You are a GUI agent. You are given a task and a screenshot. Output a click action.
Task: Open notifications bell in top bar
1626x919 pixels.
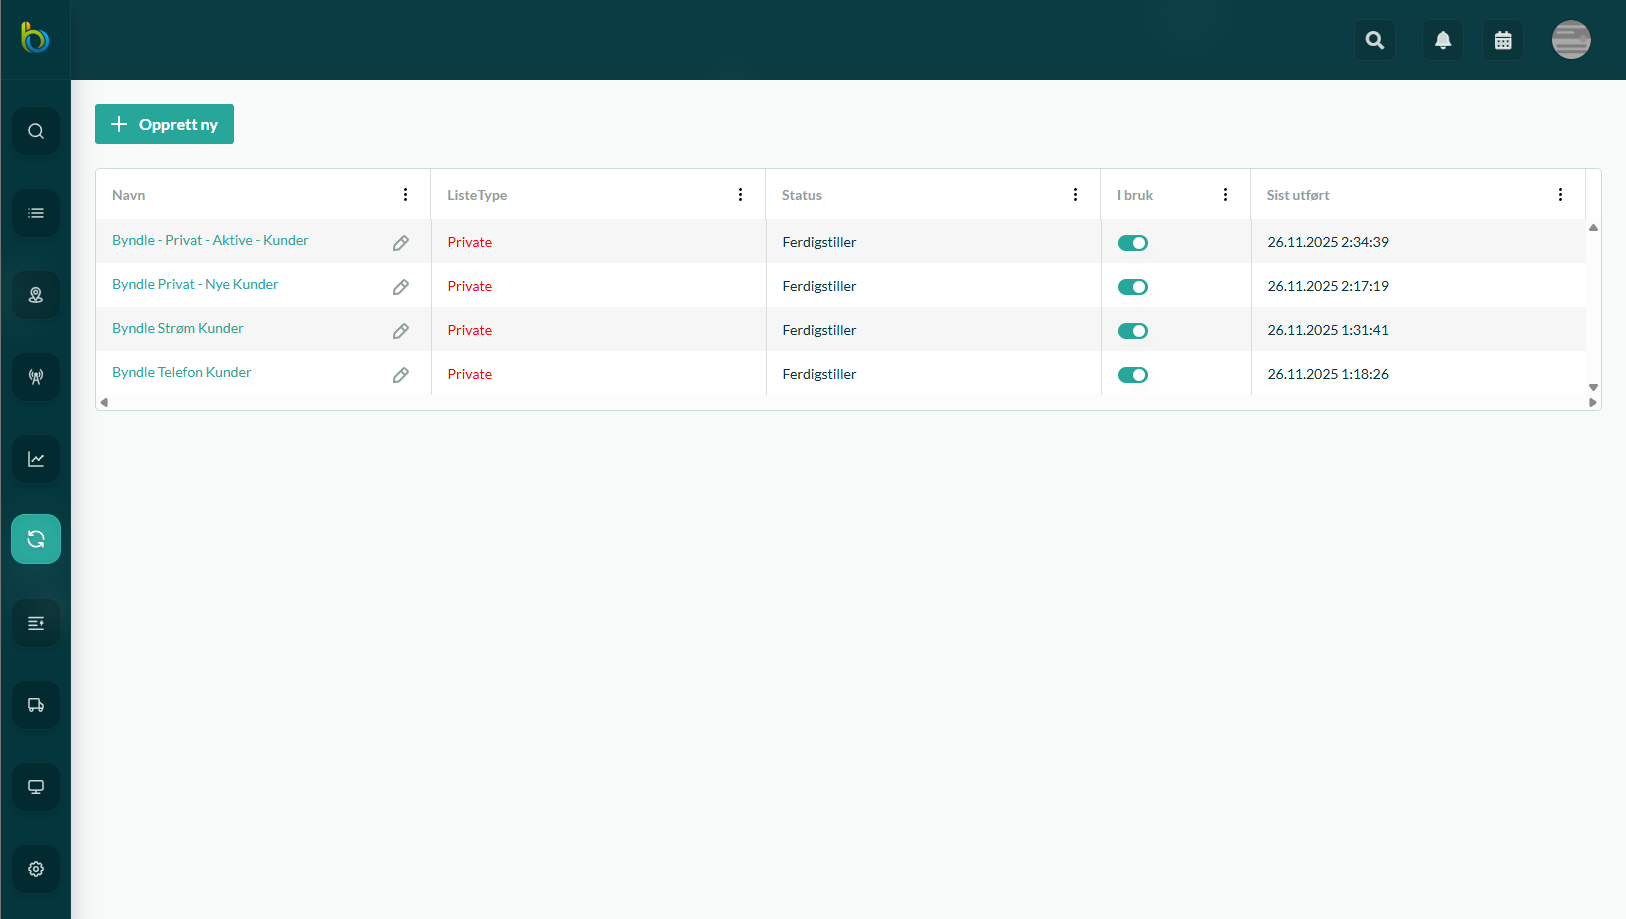(1443, 40)
